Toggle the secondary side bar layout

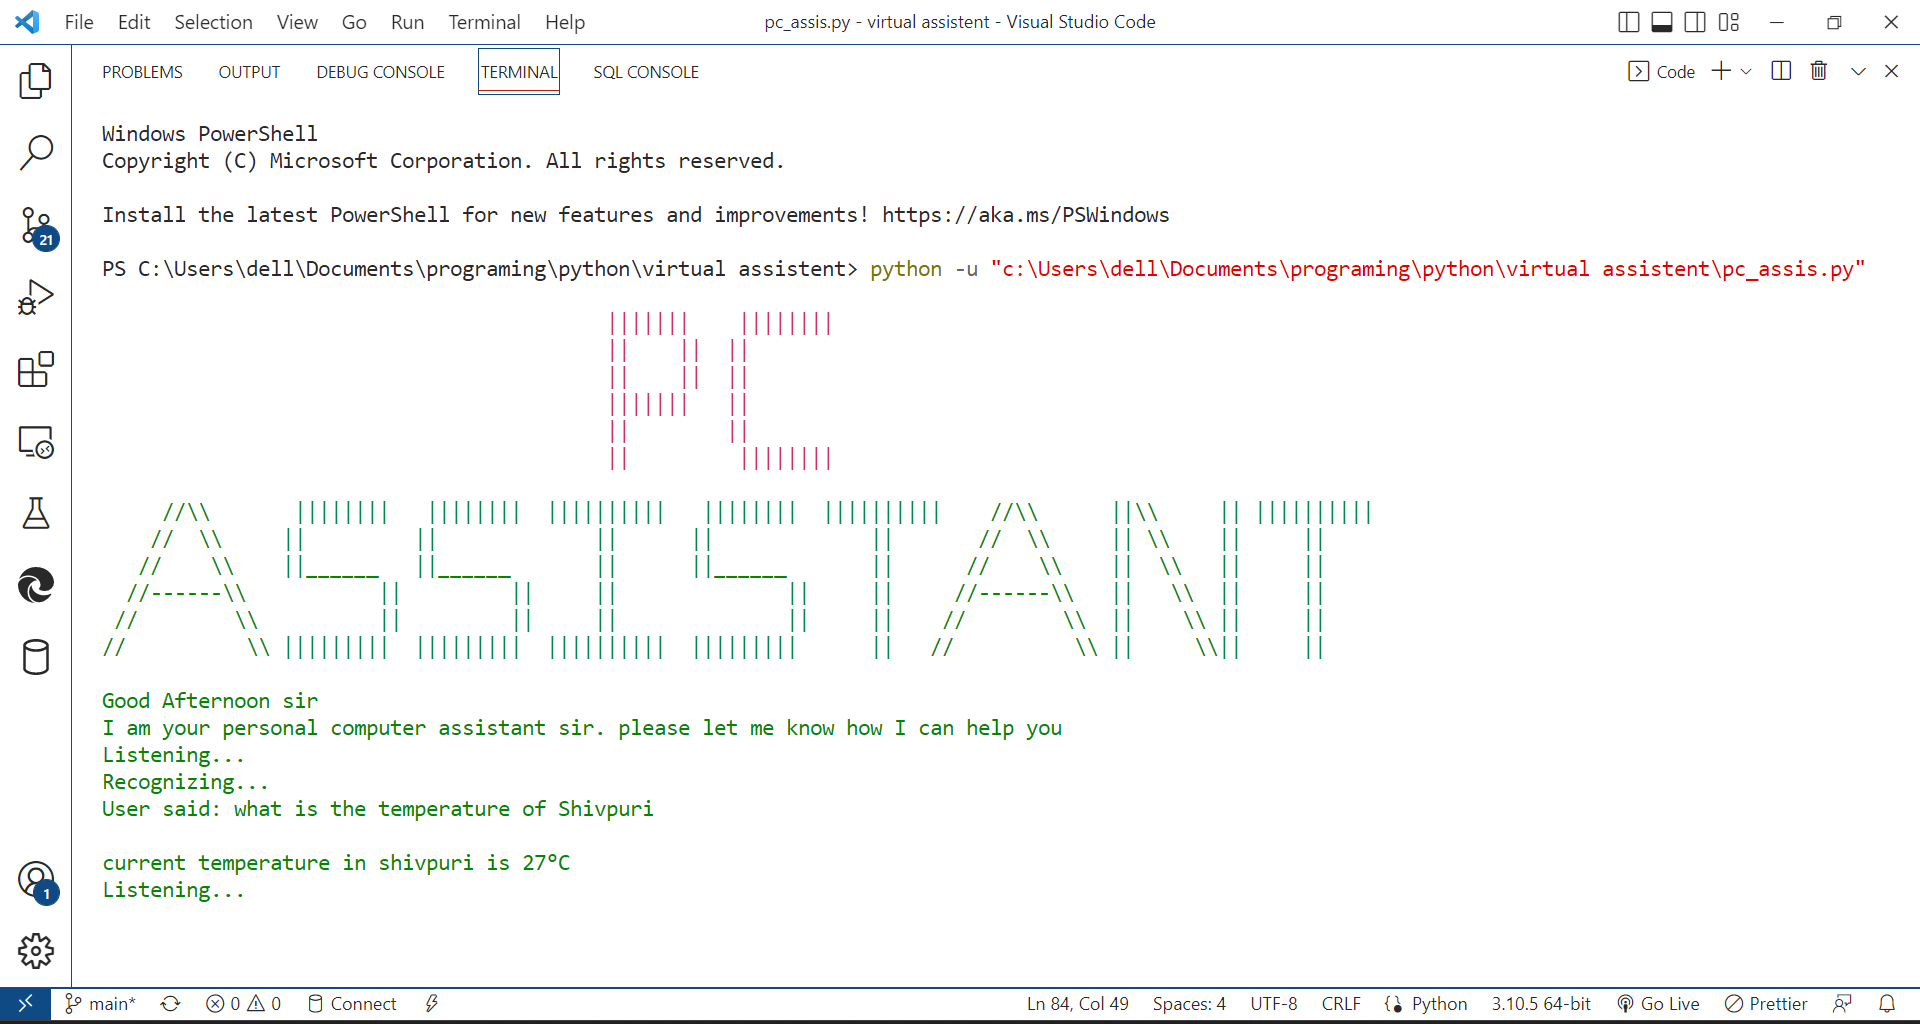coord(1695,22)
